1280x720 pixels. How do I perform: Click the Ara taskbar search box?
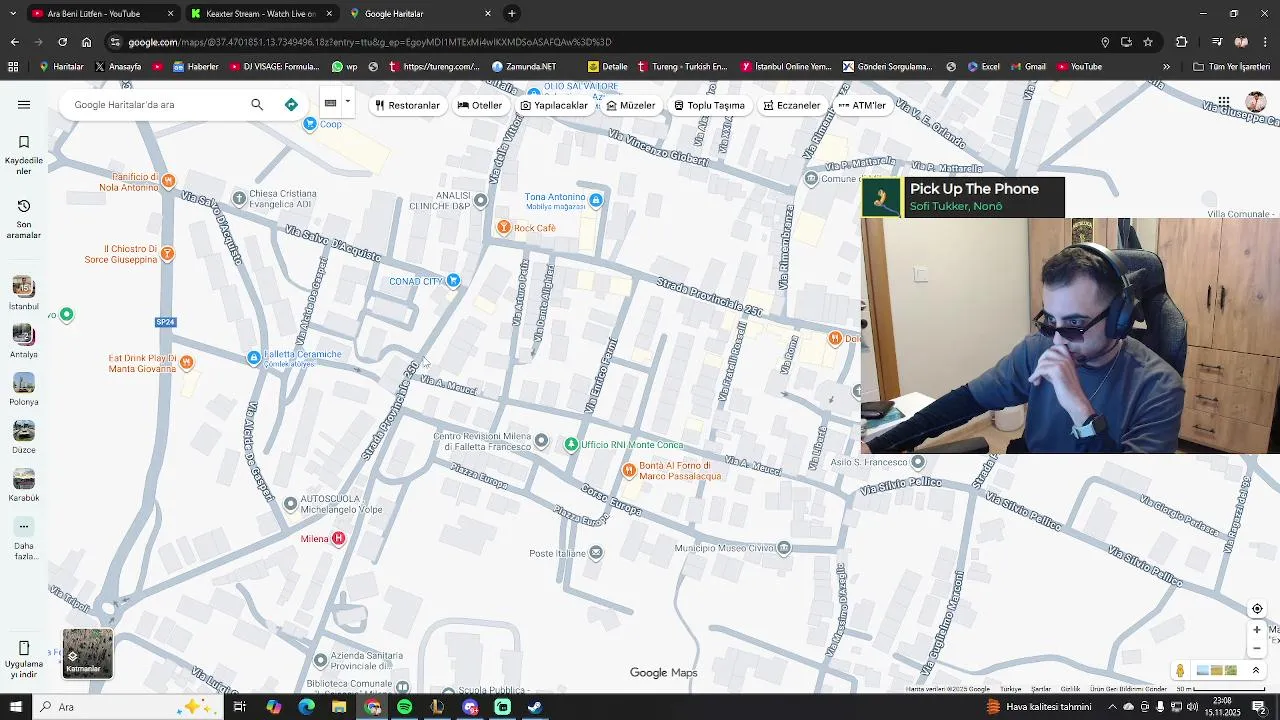(x=125, y=707)
